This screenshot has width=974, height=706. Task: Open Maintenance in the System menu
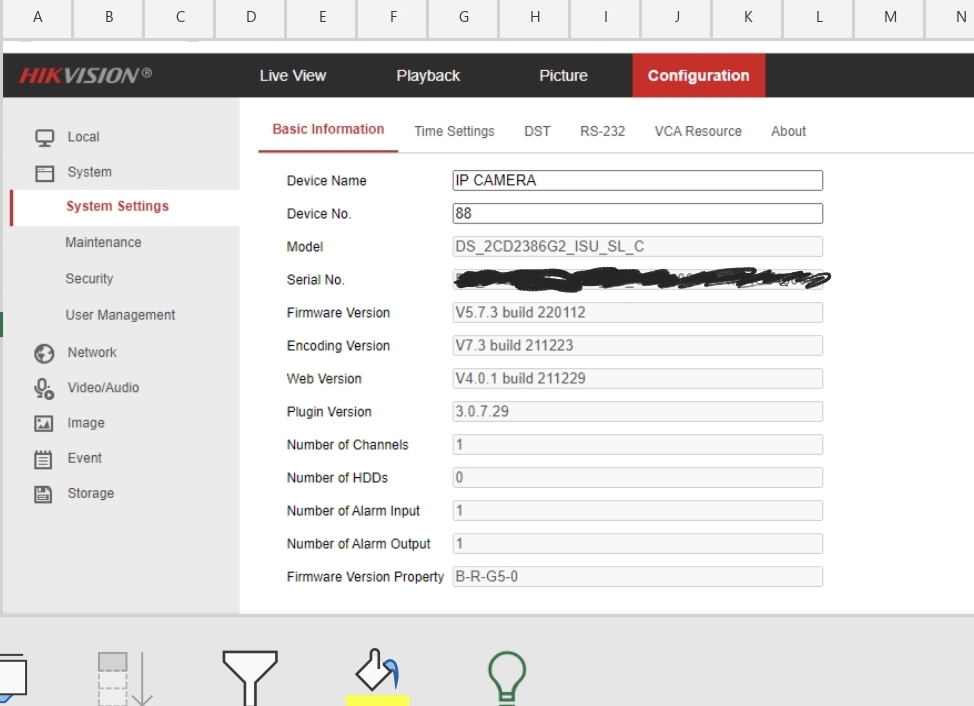click(103, 243)
